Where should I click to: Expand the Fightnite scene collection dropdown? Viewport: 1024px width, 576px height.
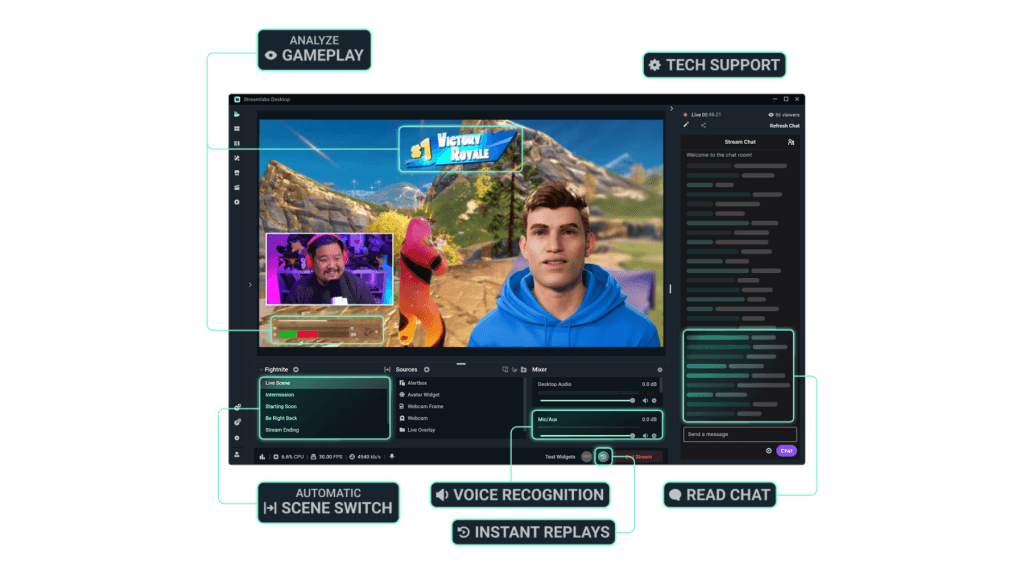click(x=261, y=370)
